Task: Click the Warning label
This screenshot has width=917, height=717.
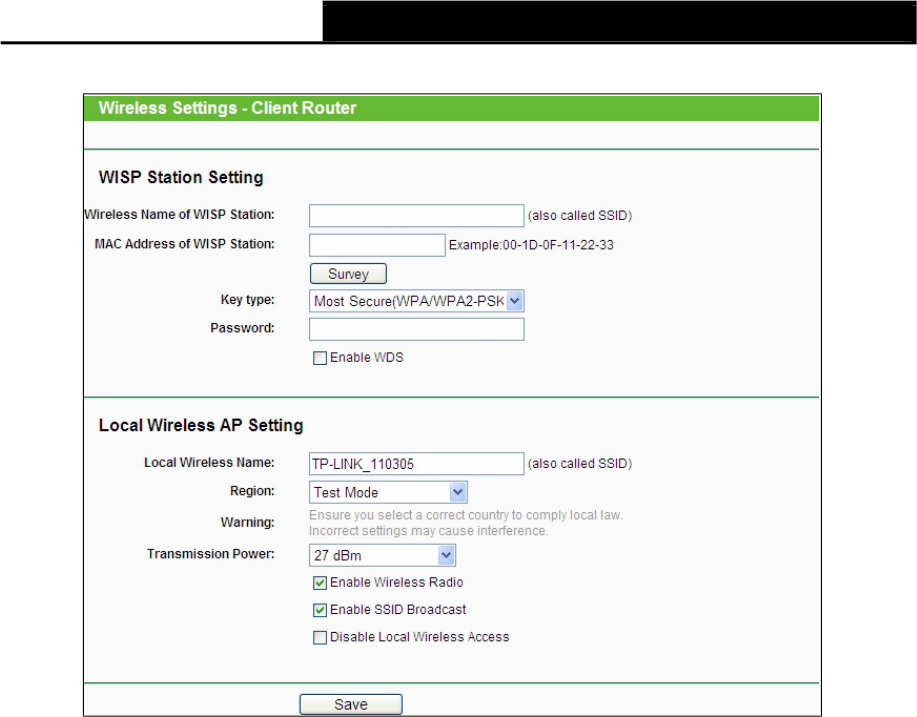Action: (x=247, y=522)
